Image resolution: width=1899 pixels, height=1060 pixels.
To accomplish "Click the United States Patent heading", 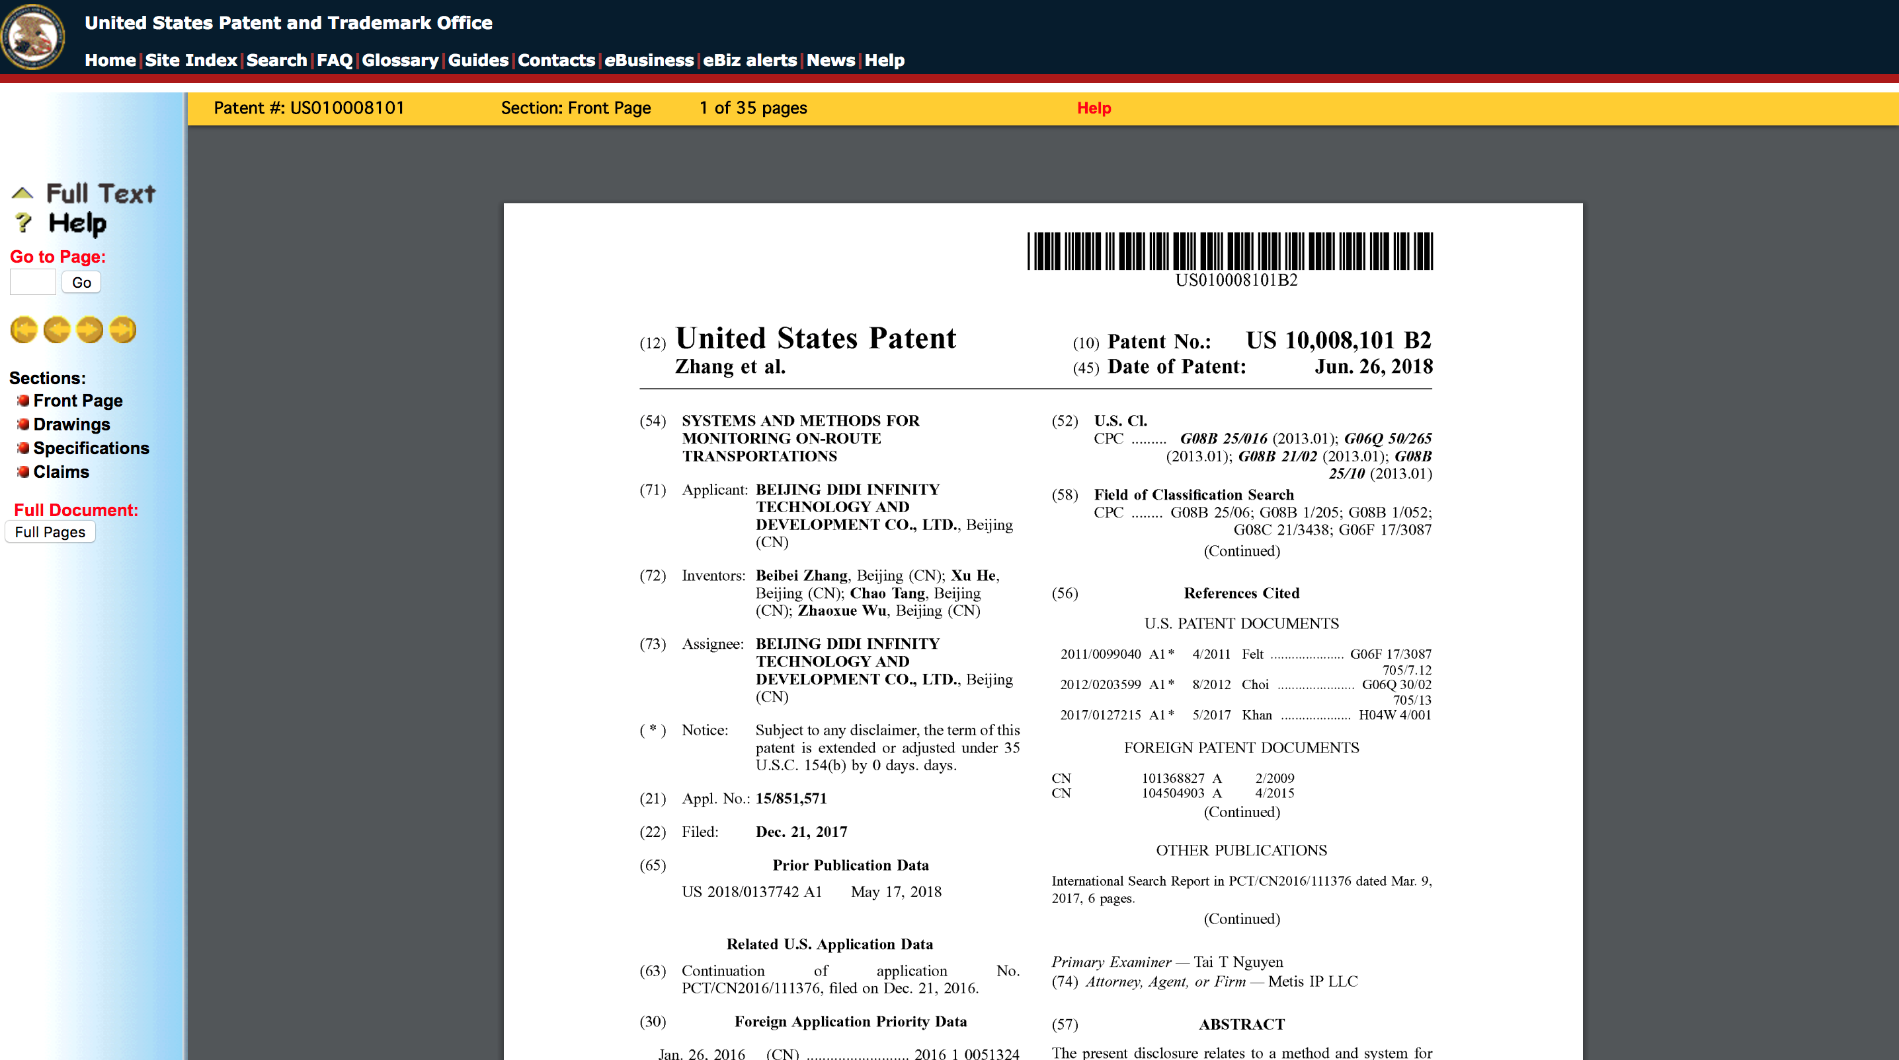I will click(x=816, y=338).
